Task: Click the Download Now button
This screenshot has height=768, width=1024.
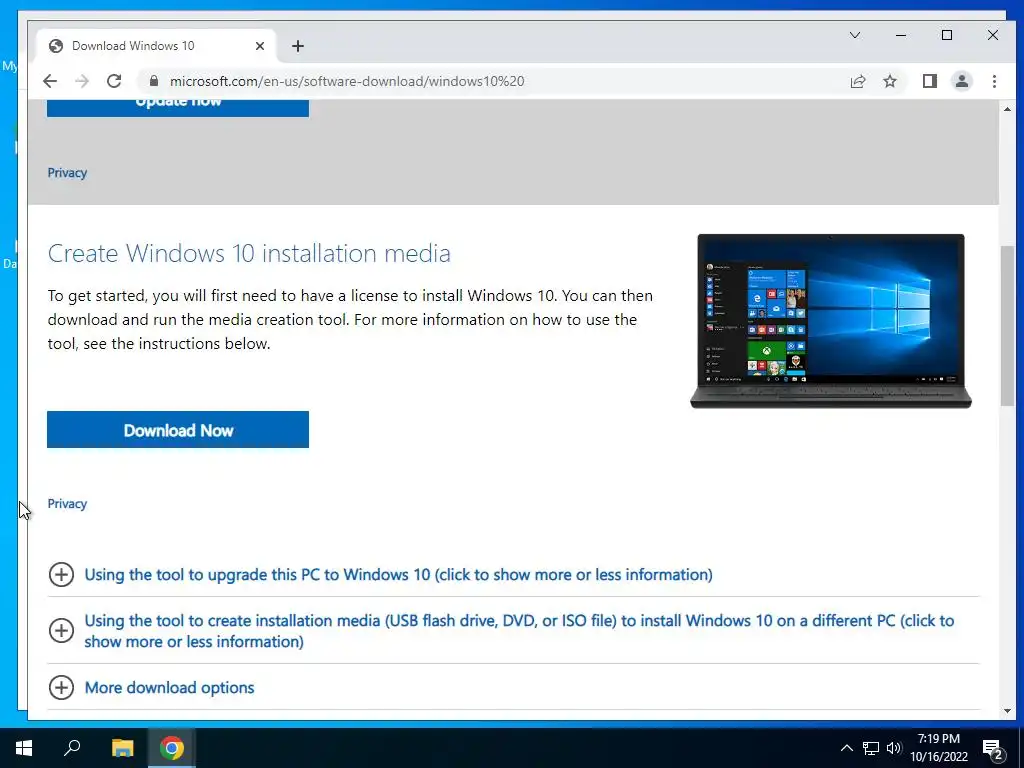Action: click(178, 430)
